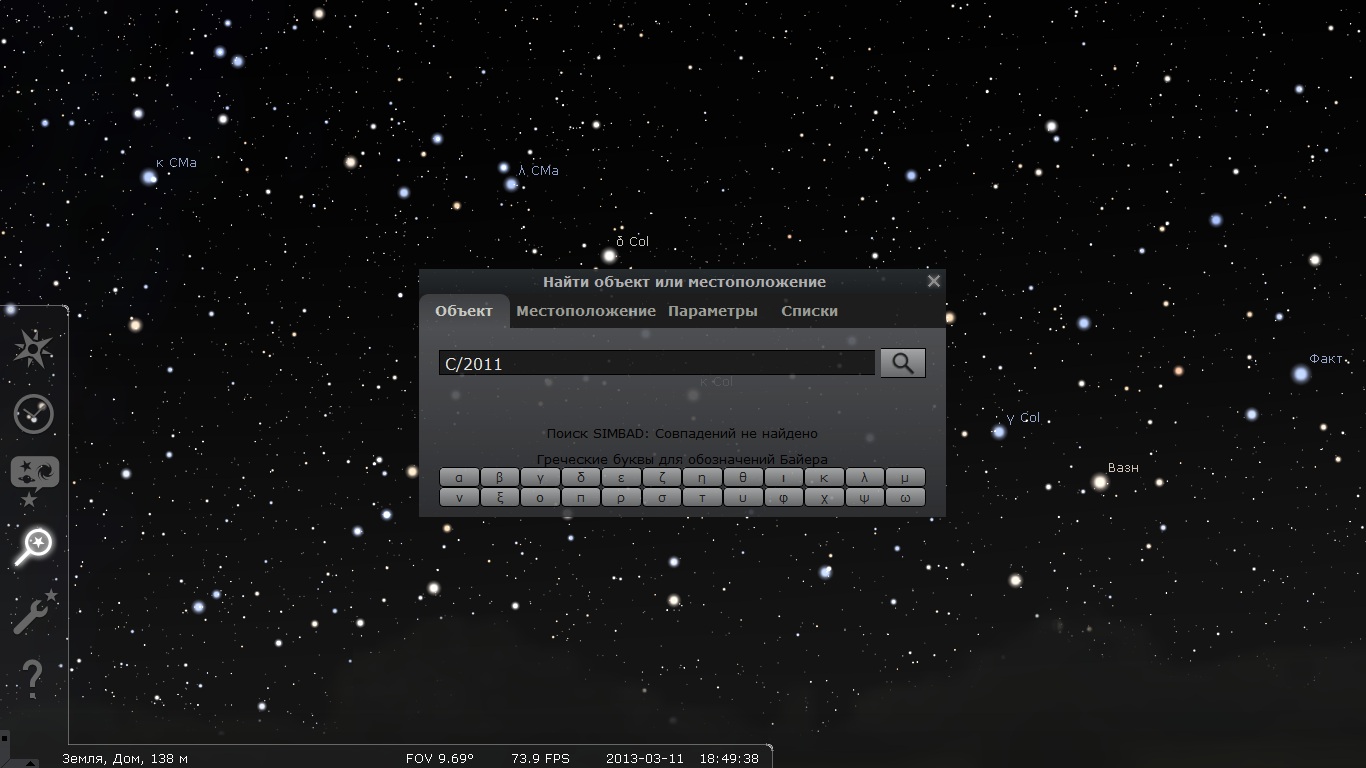The image size is (1366, 768).
Task: Select the star labeled Вазн
Action: pos(1100,482)
